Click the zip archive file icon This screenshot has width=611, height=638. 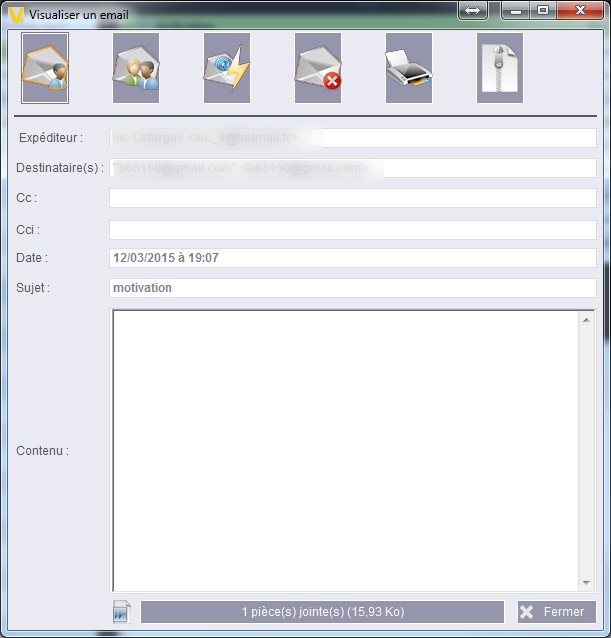(x=500, y=68)
